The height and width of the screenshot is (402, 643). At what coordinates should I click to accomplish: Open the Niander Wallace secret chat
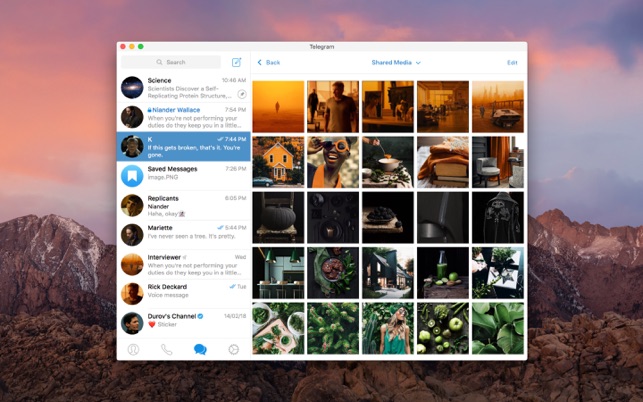[184, 117]
